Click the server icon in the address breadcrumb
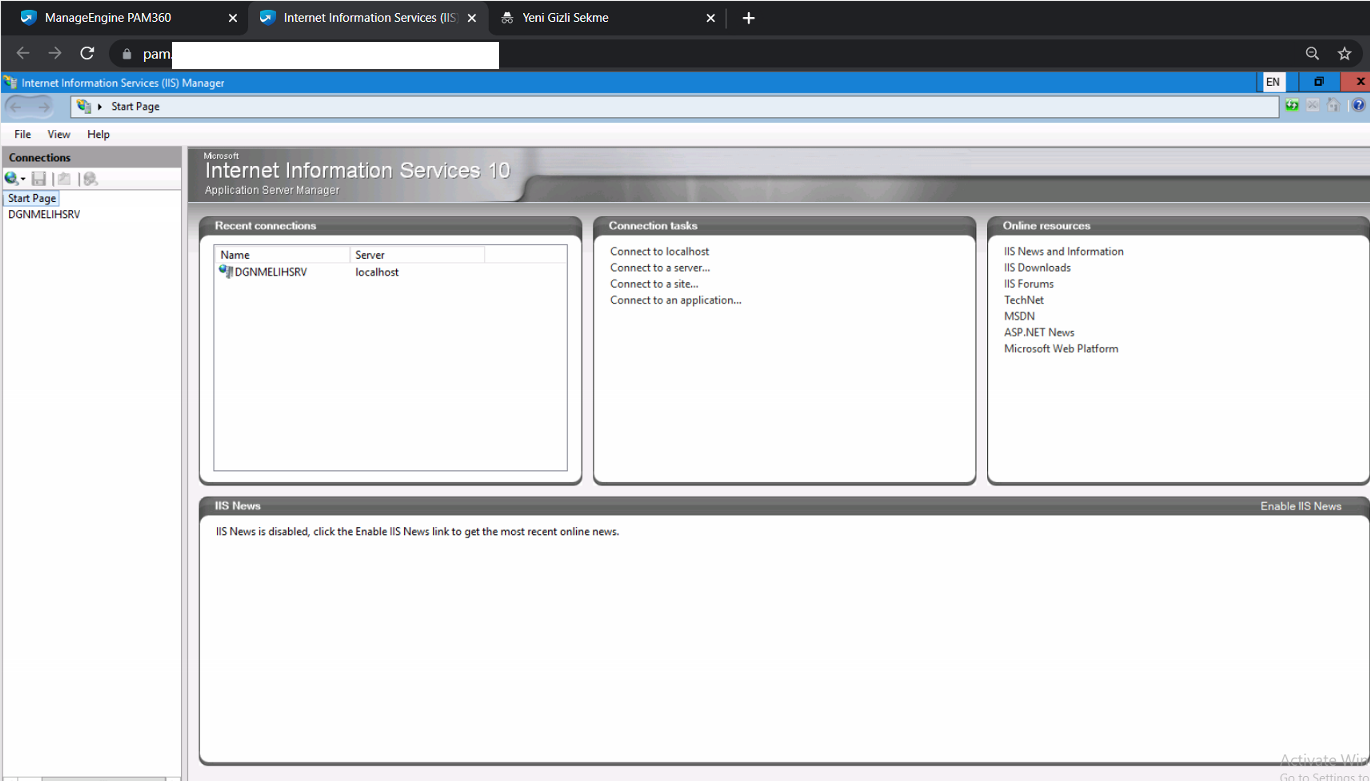The image size is (1370, 781). [84, 106]
